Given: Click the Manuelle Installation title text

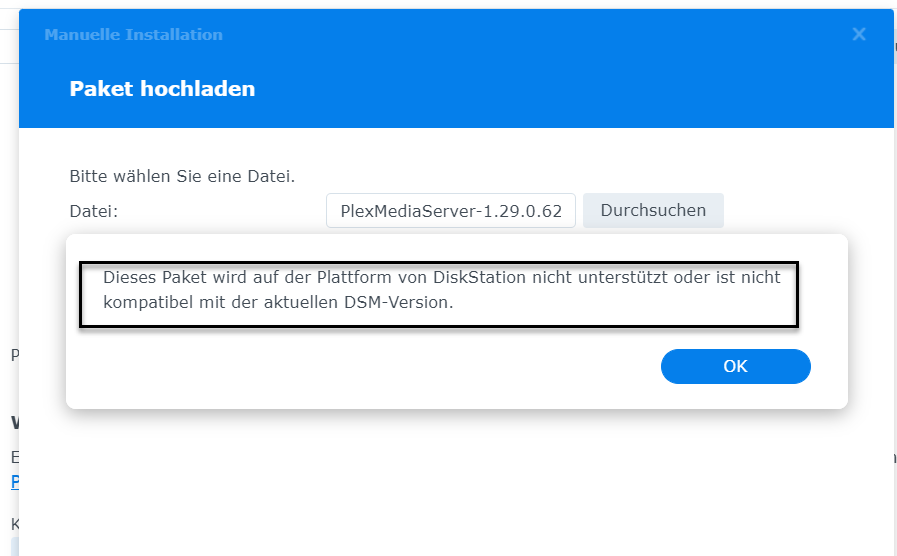Looking at the screenshot, I should (x=133, y=35).
